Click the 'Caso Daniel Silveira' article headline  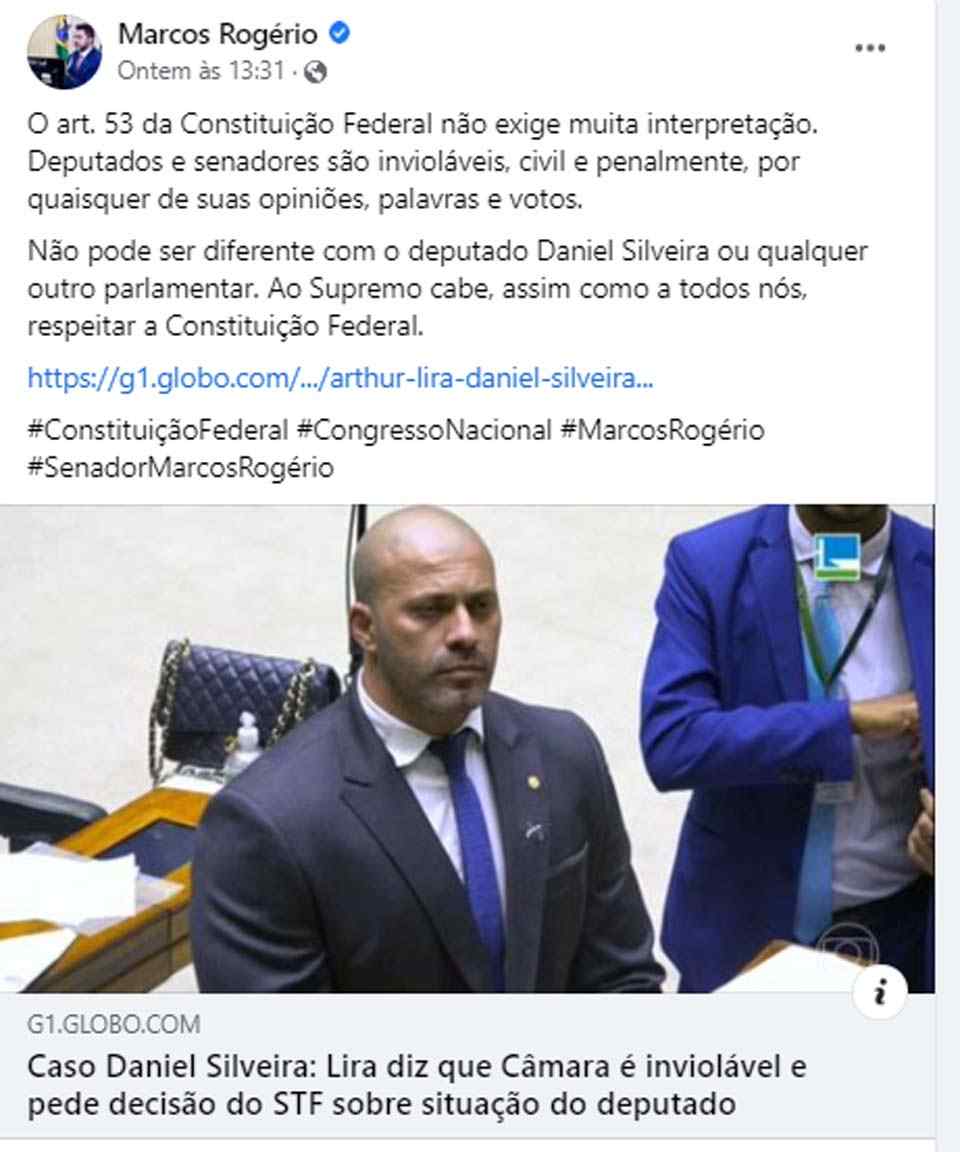coord(416,1085)
